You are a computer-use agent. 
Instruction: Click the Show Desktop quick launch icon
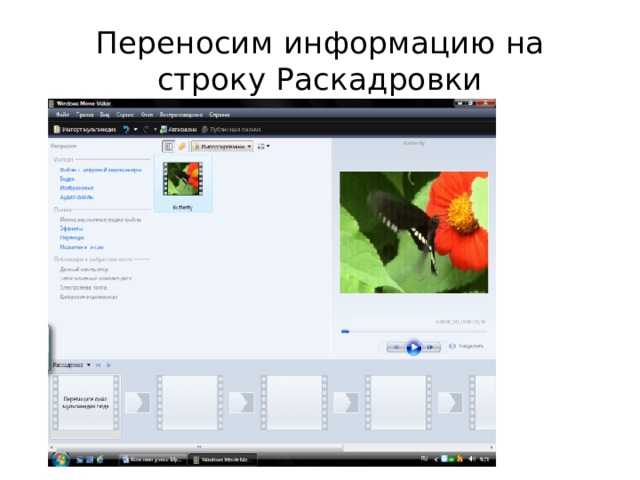click(80, 460)
